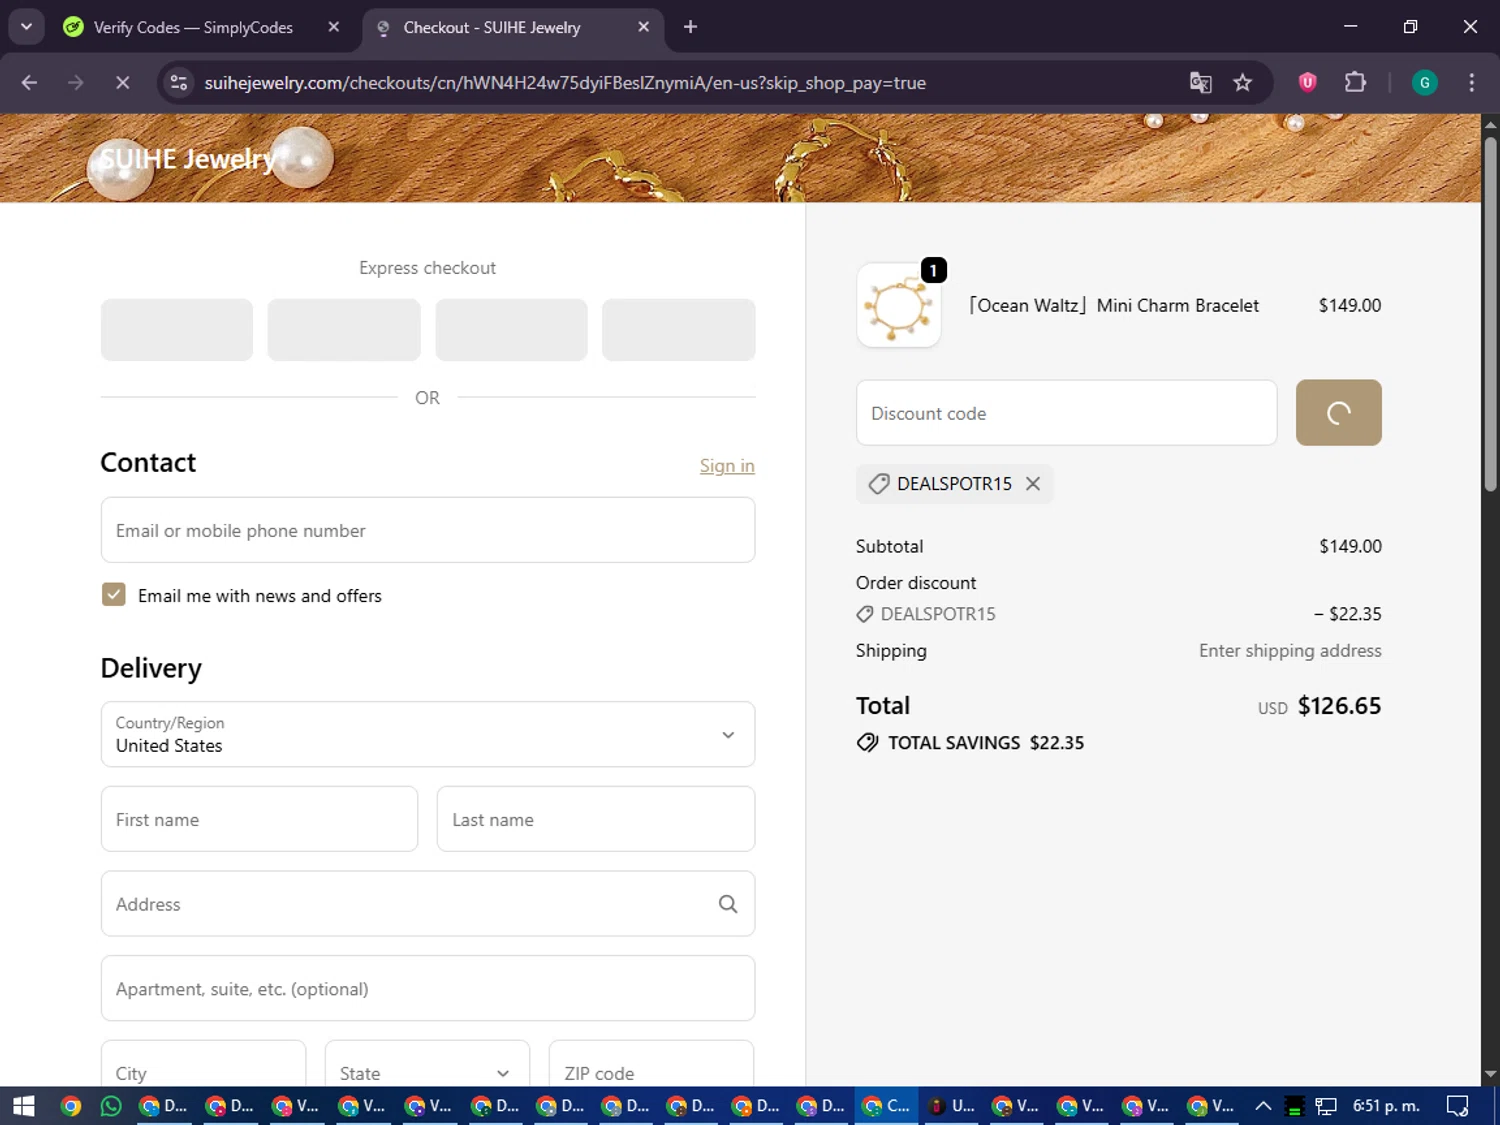The width and height of the screenshot is (1500, 1125).
Task: Open the uBlock shield extension icon
Action: pos(1307,83)
